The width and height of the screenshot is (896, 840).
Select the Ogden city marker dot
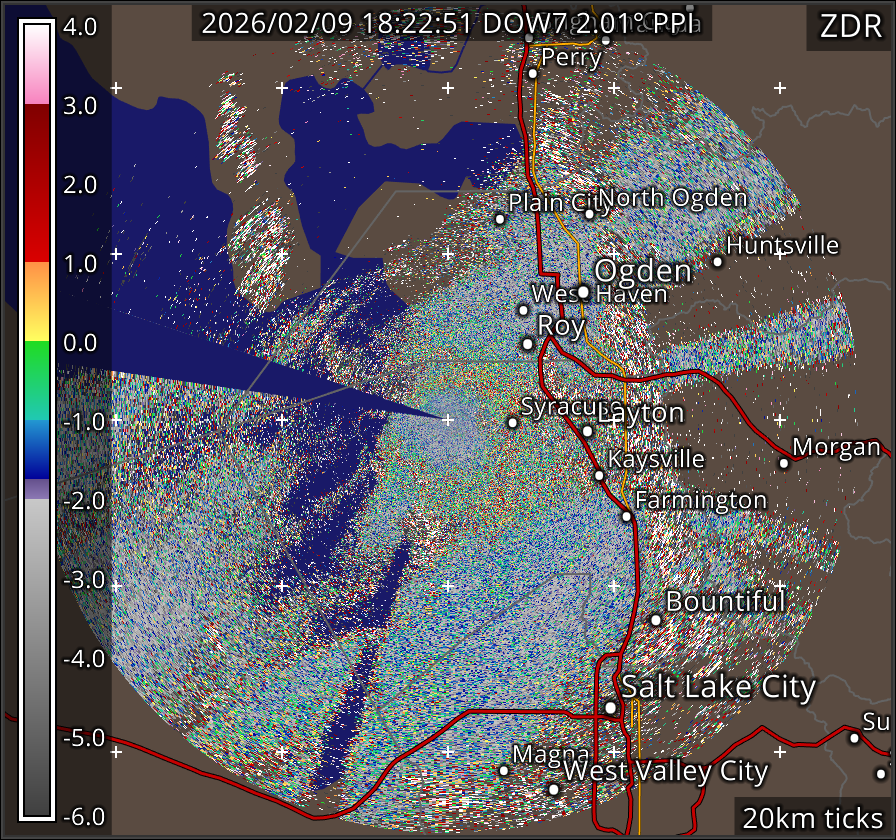click(x=584, y=292)
